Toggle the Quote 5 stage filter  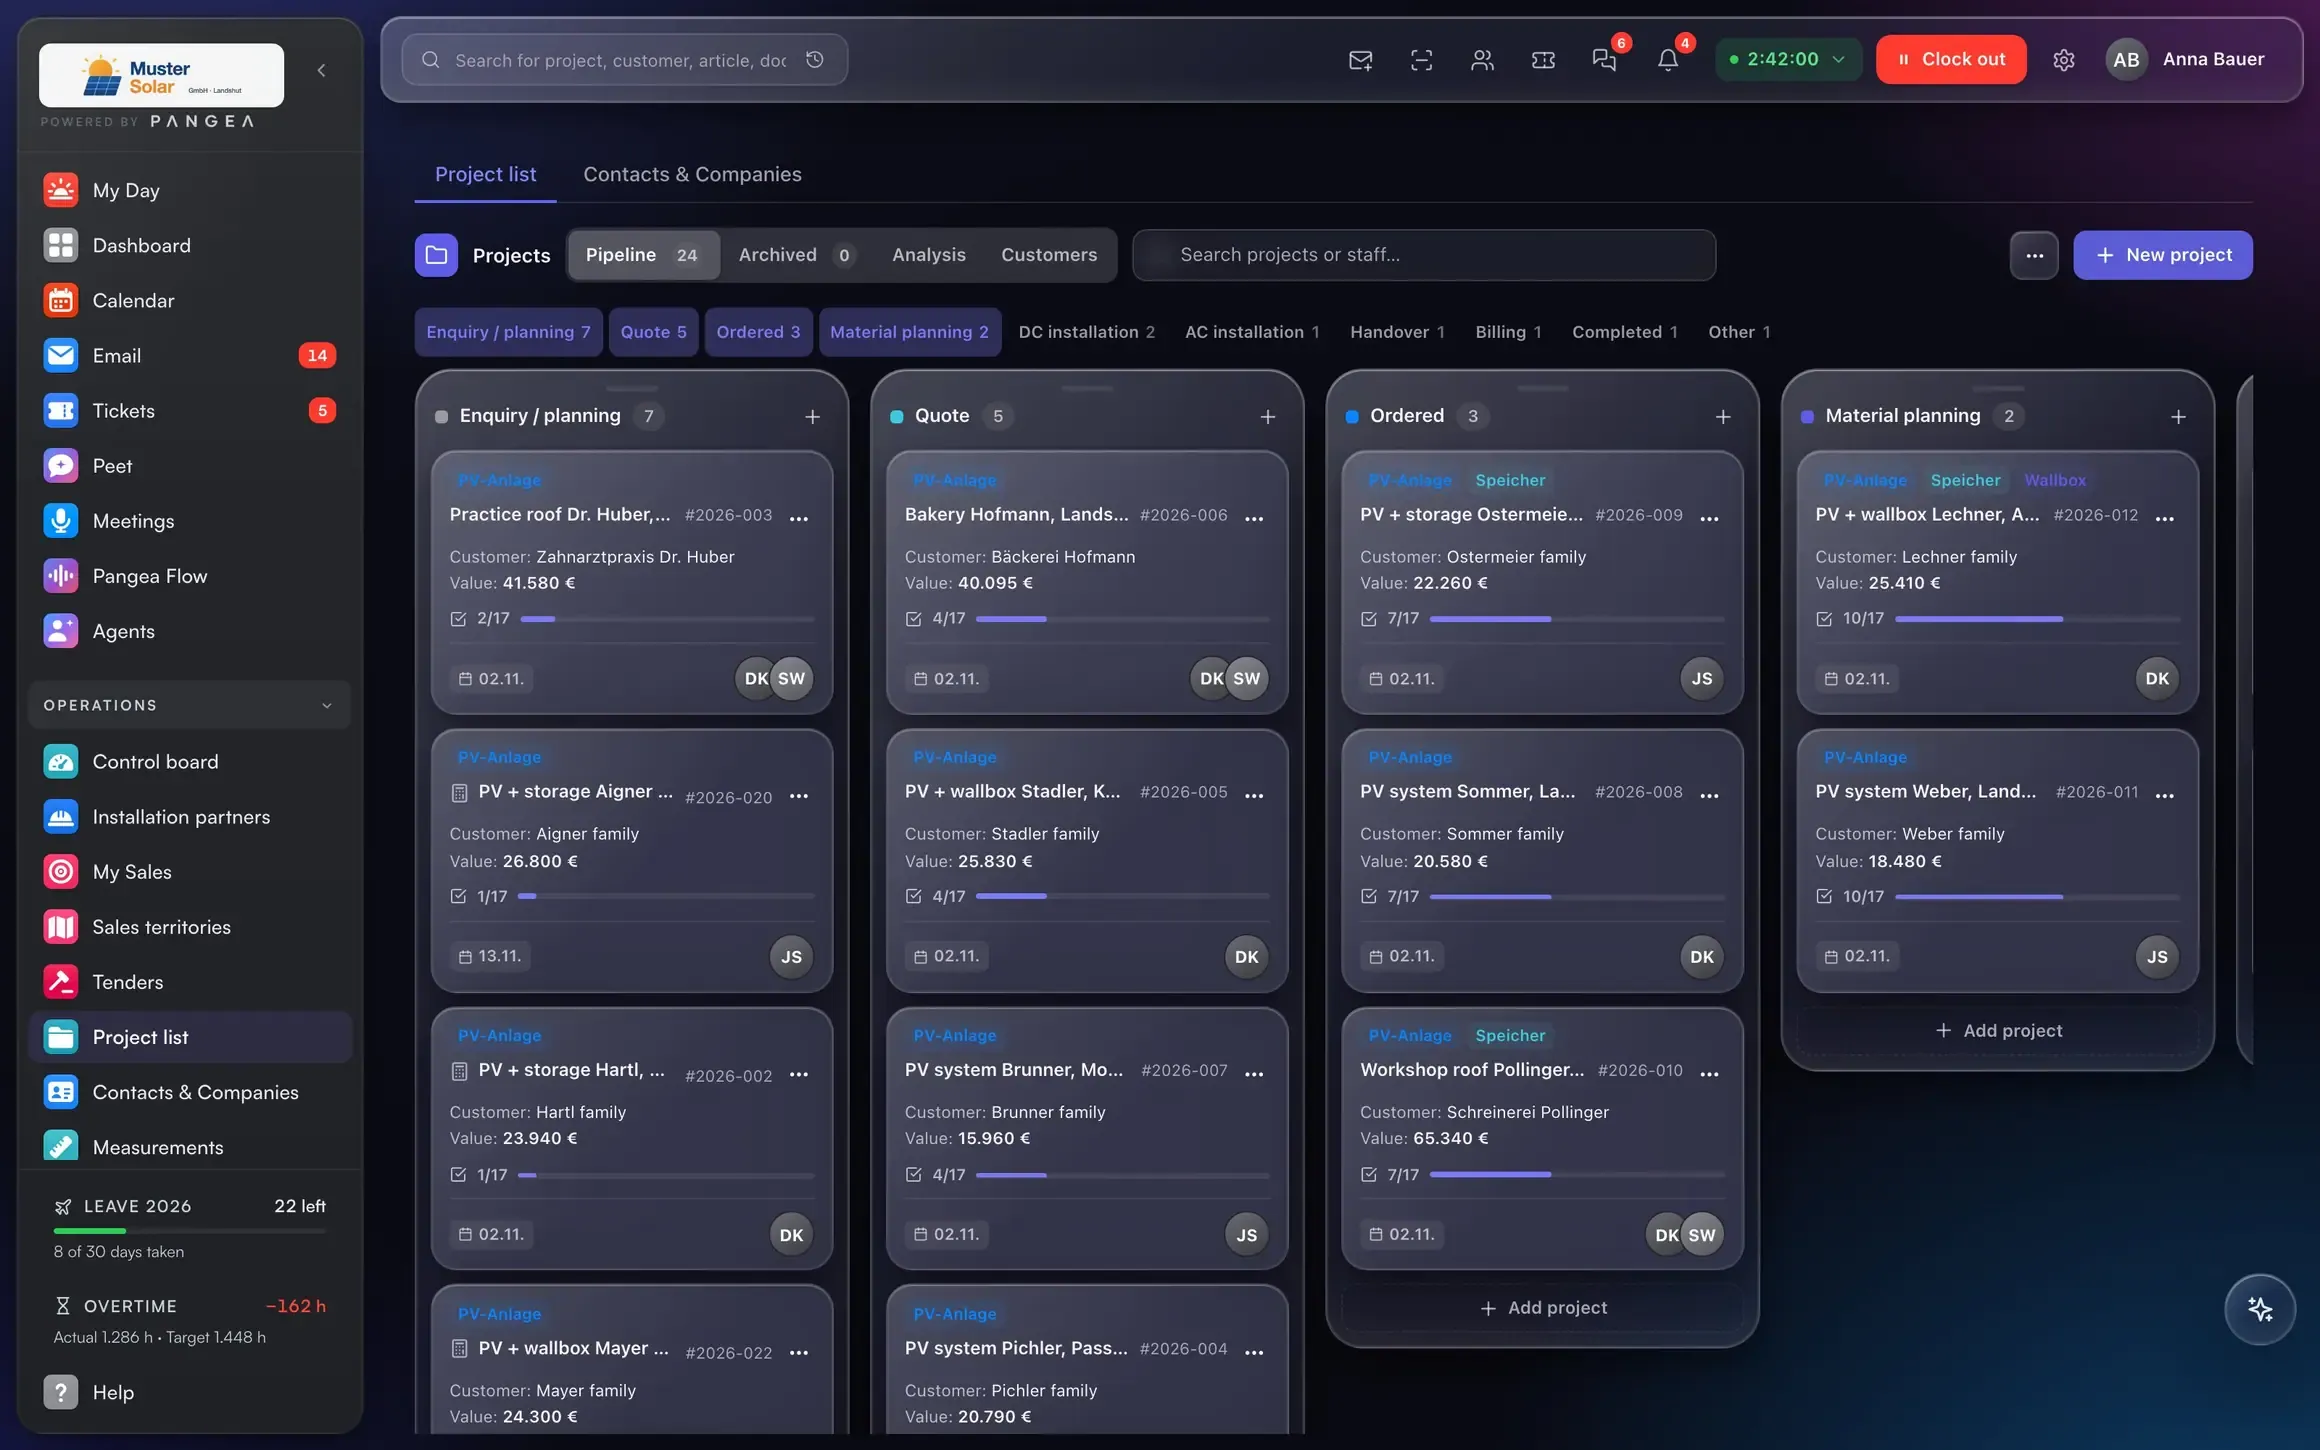653,332
